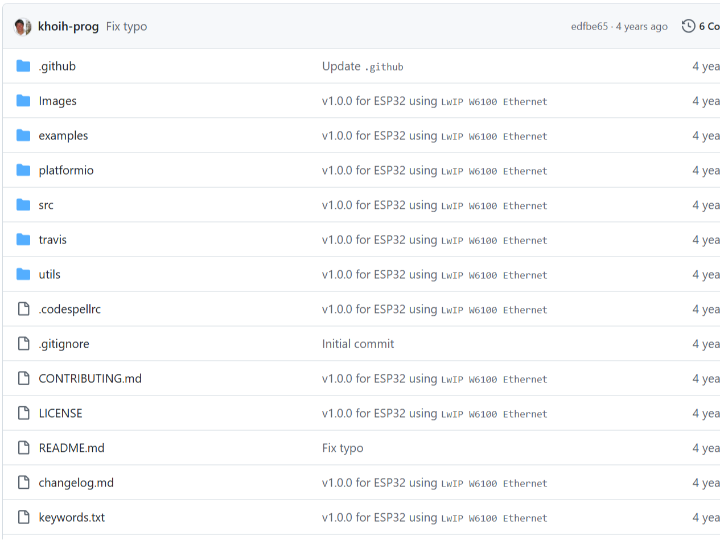Click the Images folder icon

point(23,101)
